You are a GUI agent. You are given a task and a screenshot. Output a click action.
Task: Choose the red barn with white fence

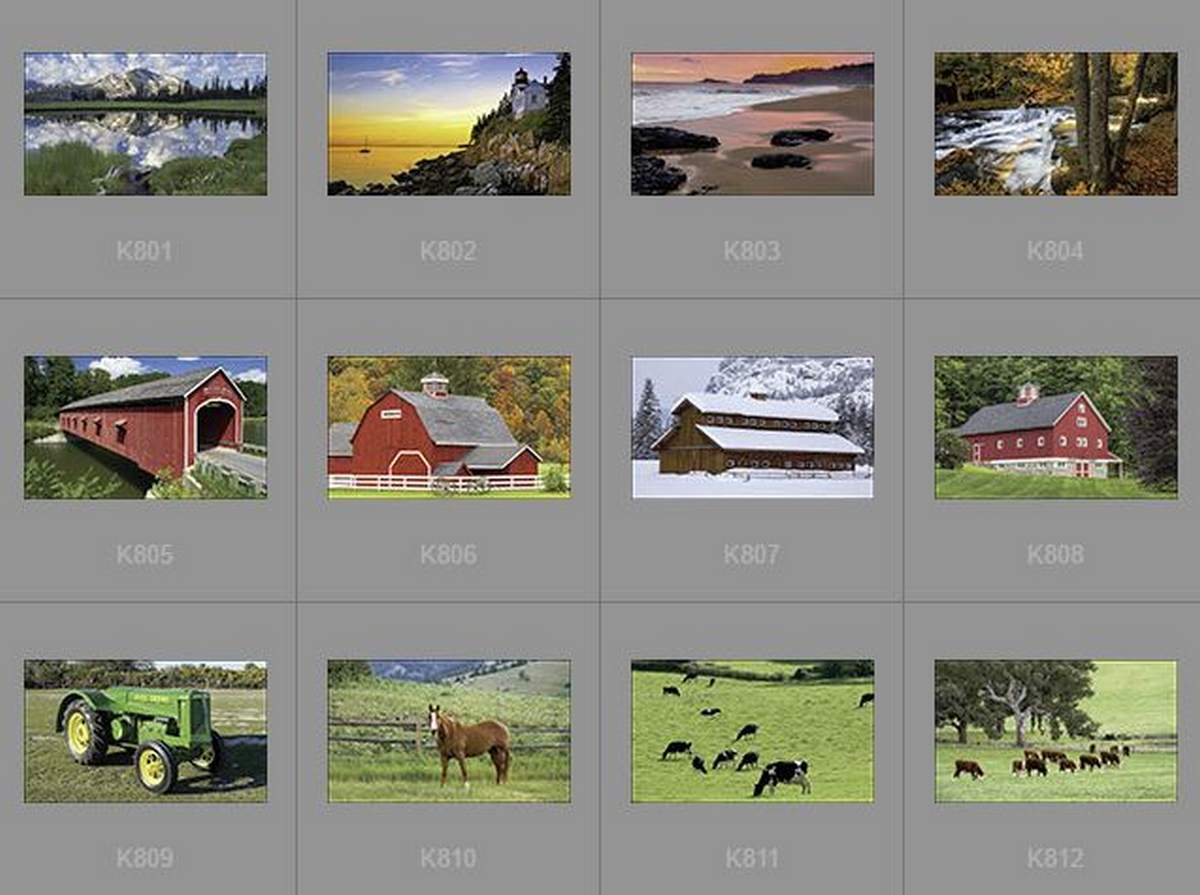[449, 427]
